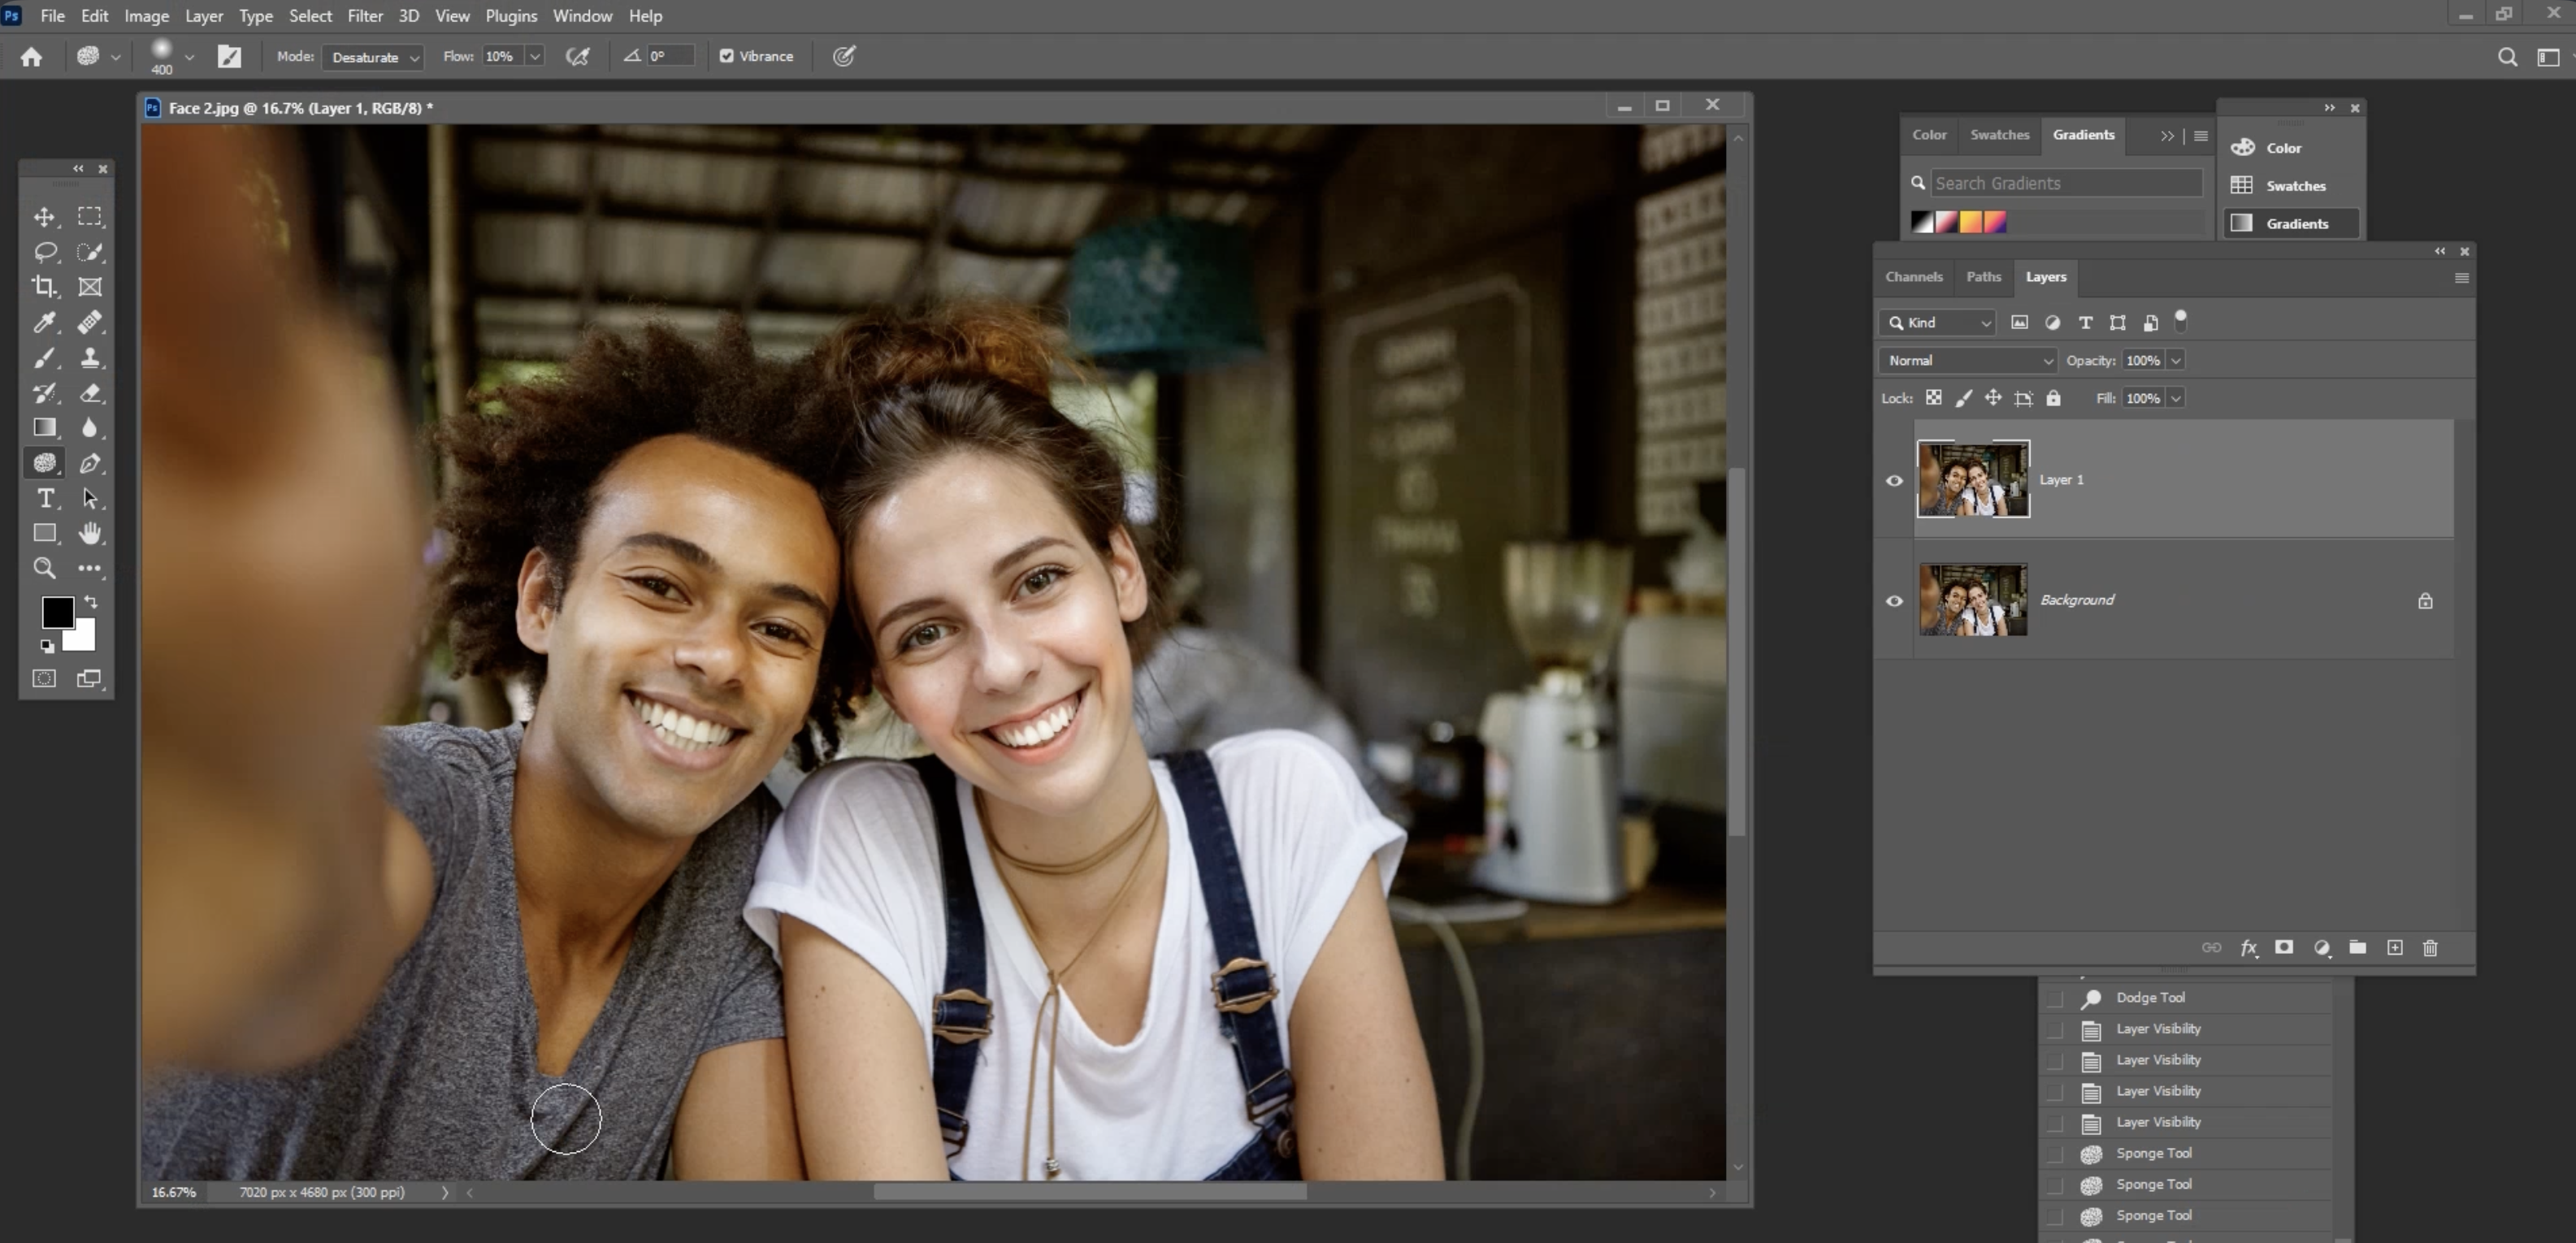Image resolution: width=2576 pixels, height=1243 pixels.
Task: Select the Crop tool
Action: (44, 287)
